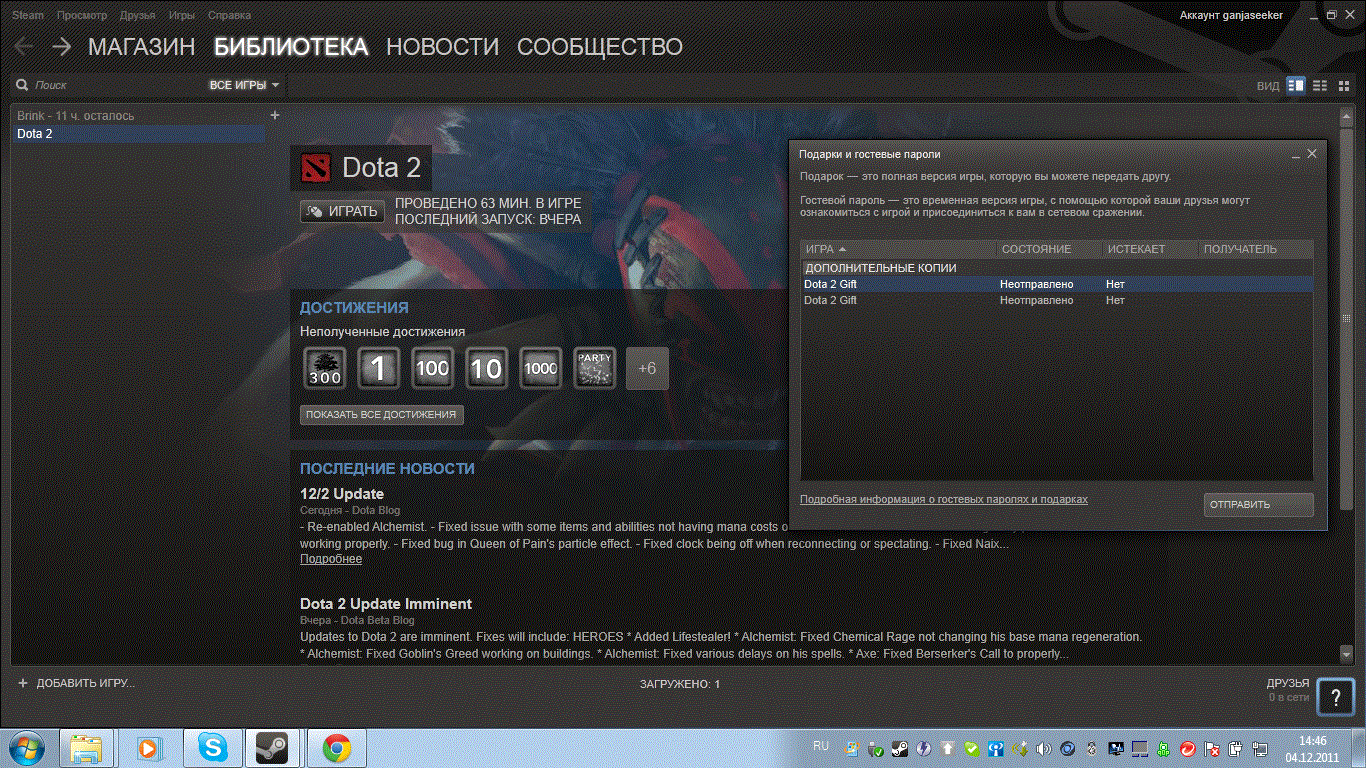1366x768 pixels.
Task: Open the Справка menu
Action: click(x=230, y=15)
